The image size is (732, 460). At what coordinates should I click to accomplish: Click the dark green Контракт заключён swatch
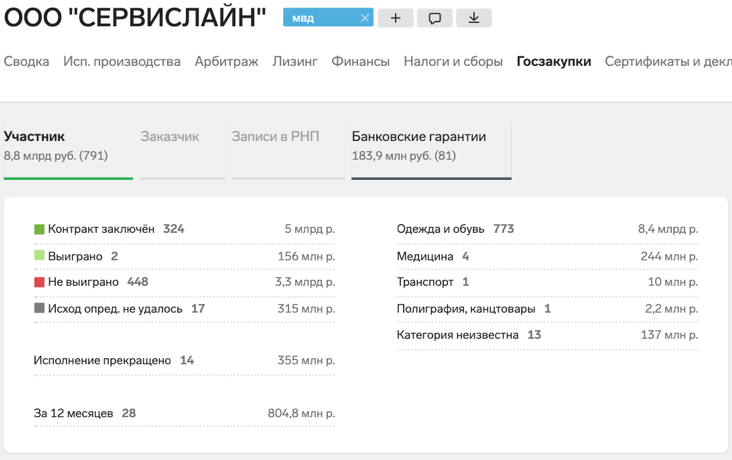(x=39, y=229)
